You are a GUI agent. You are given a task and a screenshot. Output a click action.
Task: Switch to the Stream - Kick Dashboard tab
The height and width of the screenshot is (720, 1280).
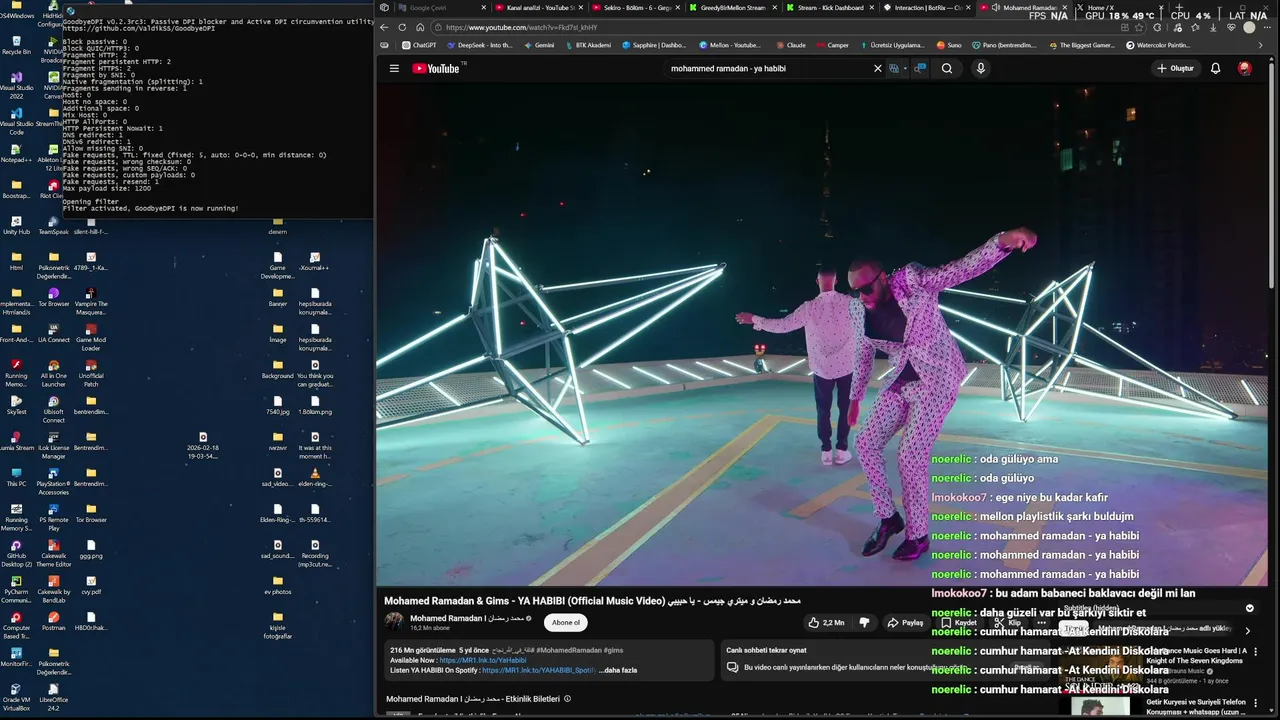click(828, 7)
